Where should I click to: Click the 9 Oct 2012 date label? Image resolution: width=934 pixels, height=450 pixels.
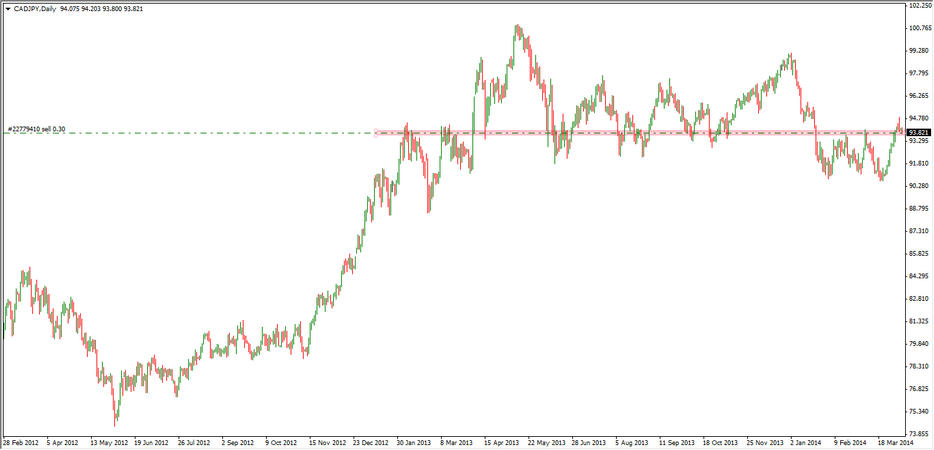(x=283, y=441)
